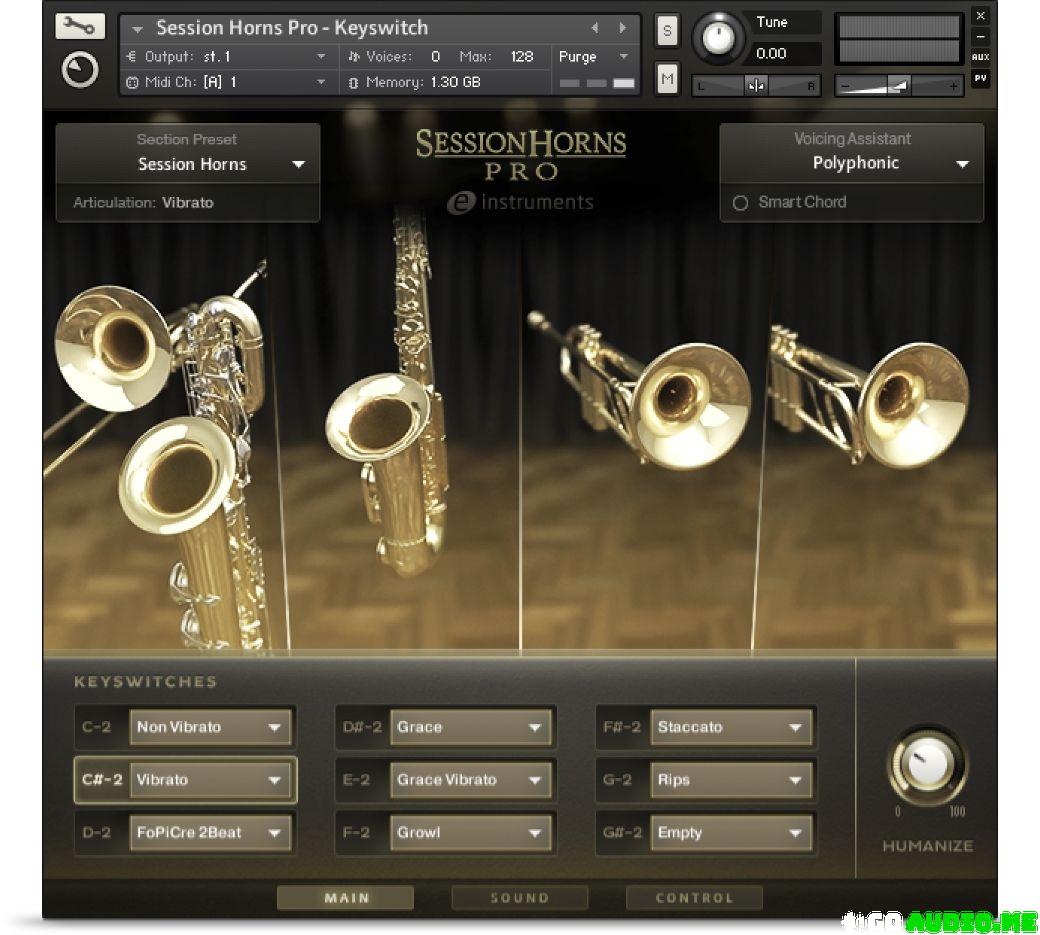
Task: Open the F-2 Growl dropdown
Action: pos(471,833)
